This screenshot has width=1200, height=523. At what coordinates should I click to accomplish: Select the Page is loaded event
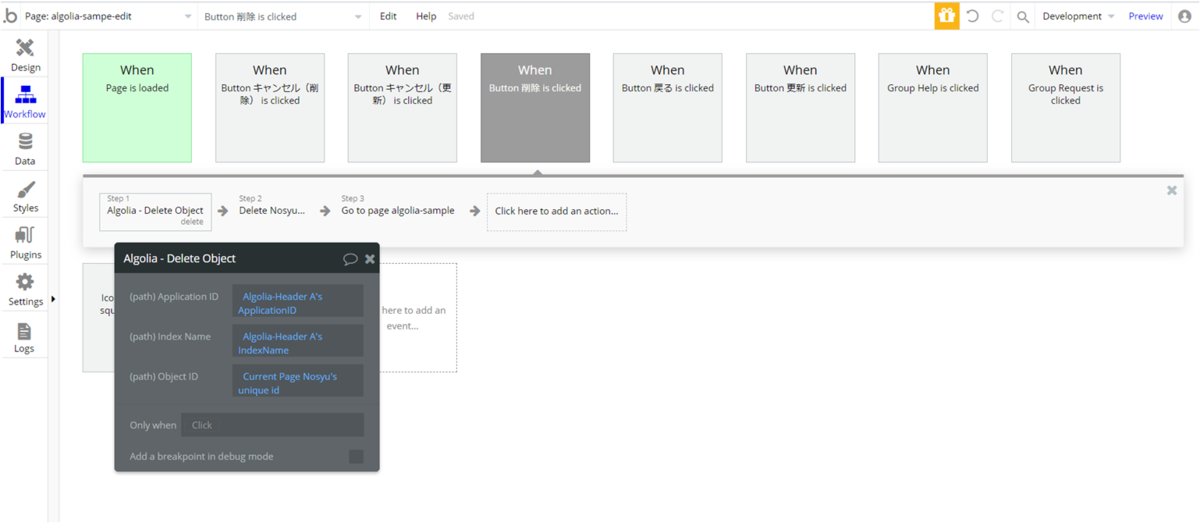tap(137, 108)
